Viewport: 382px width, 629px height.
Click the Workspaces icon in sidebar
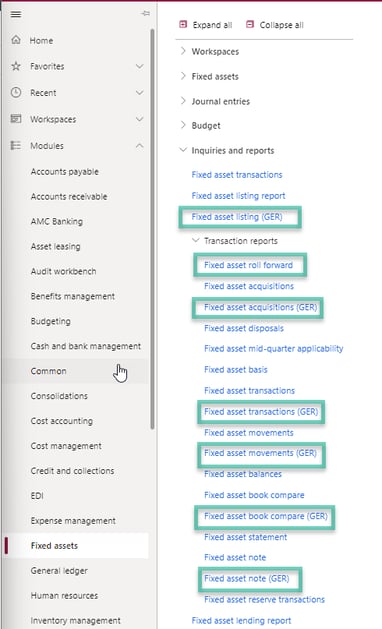[16, 119]
